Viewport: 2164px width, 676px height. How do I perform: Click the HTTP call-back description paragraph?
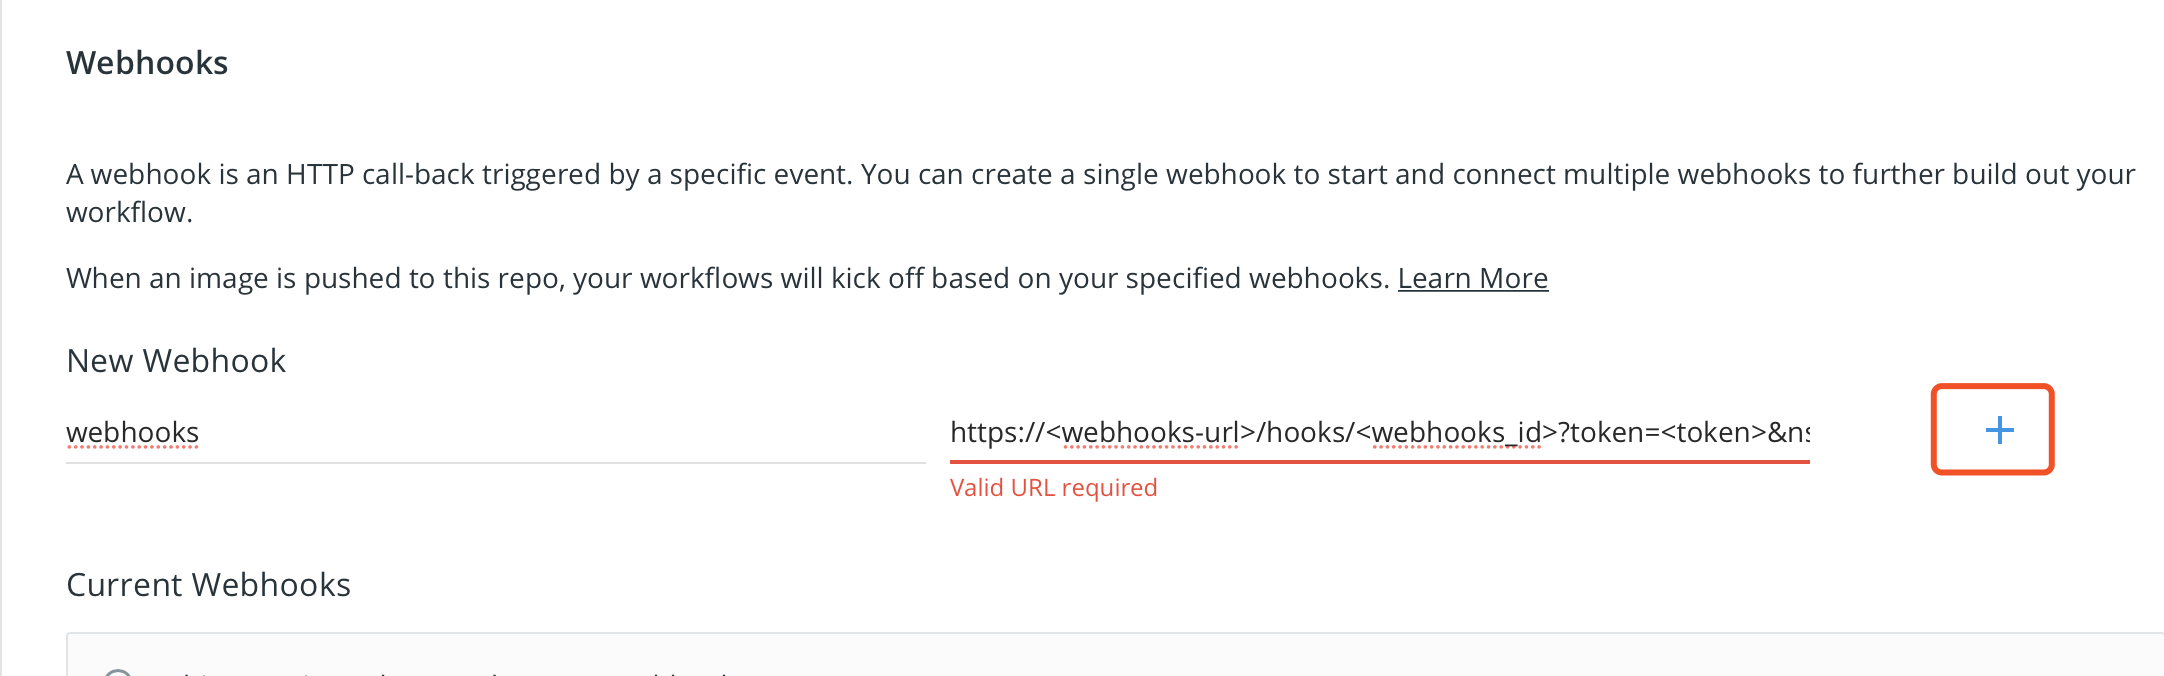click(x=1100, y=193)
